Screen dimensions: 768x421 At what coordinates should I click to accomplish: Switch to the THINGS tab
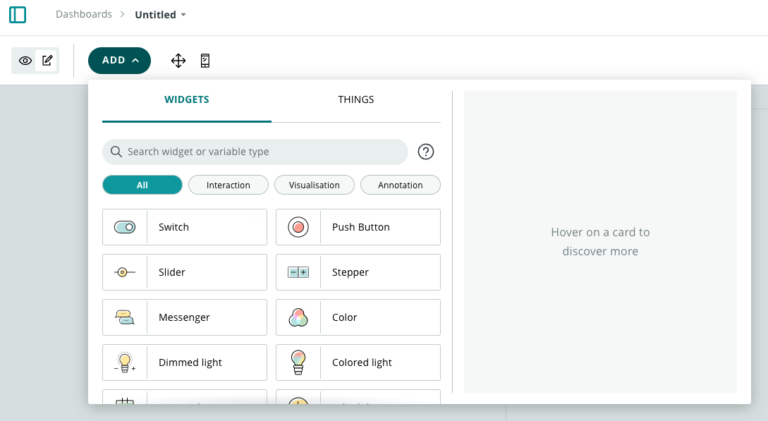[356, 100]
